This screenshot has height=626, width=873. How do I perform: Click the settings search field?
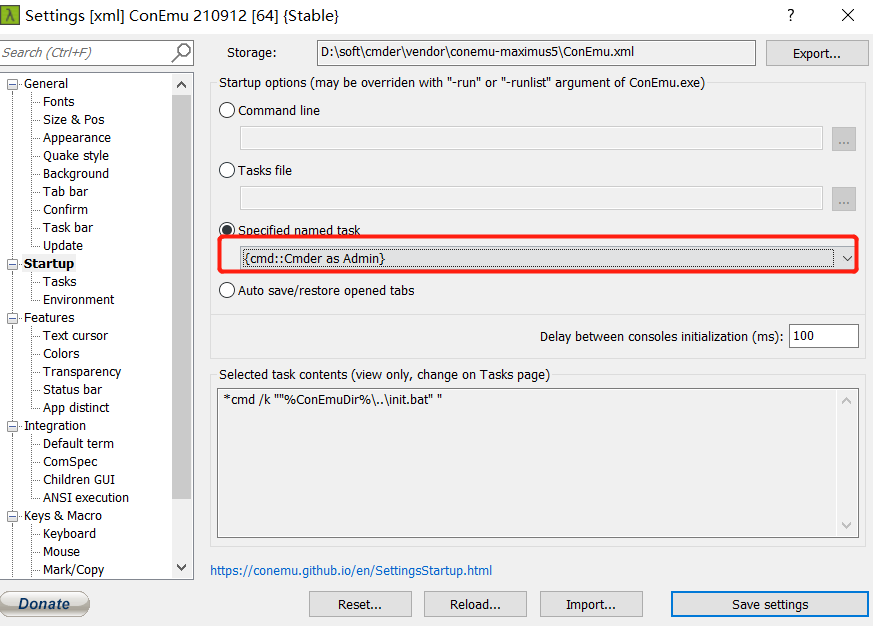click(86, 52)
